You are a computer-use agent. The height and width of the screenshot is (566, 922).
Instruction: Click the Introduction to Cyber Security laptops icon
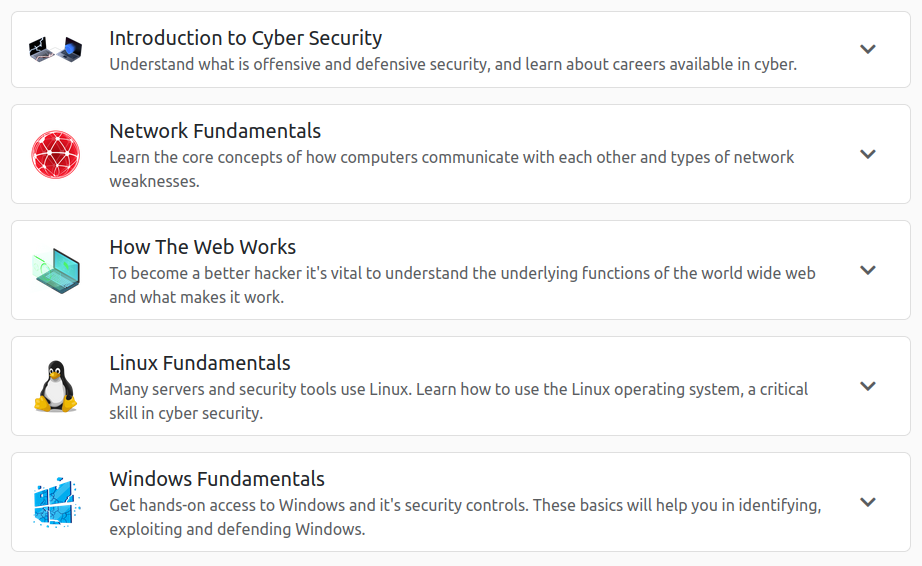coord(55,49)
